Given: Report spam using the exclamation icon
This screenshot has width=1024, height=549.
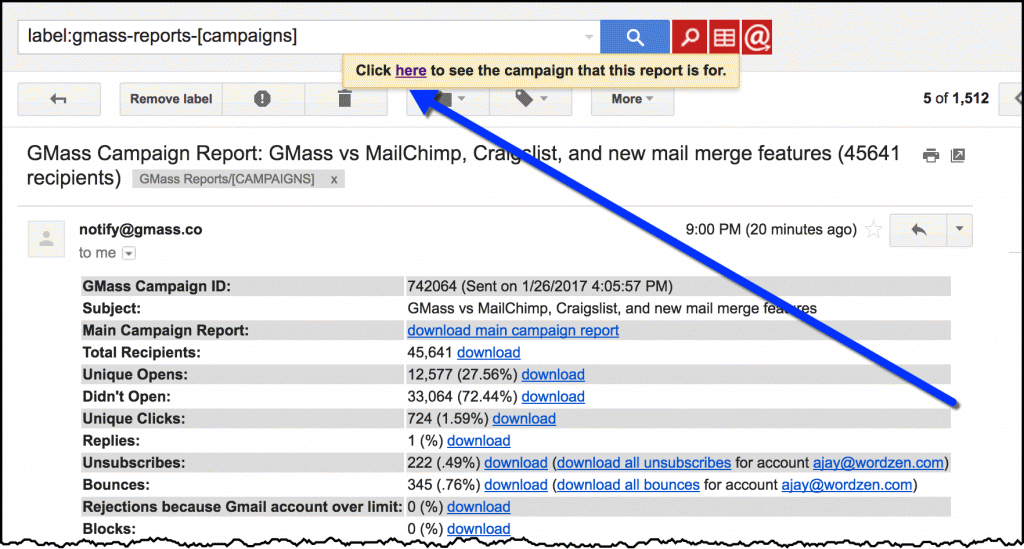Looking at the screenshot, I should click(x=262, y=99).
